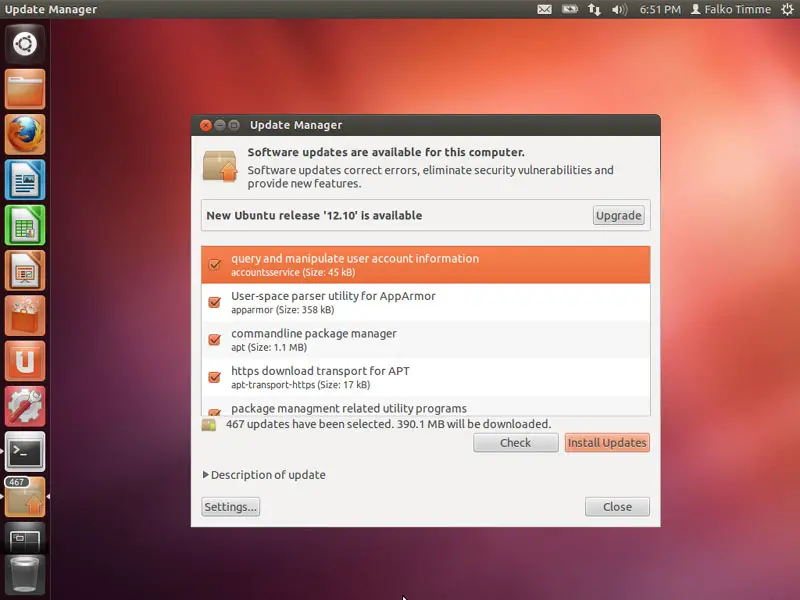Open the sound volume indicator
Viewport: 800px width, 600px height.
point(619,9)
